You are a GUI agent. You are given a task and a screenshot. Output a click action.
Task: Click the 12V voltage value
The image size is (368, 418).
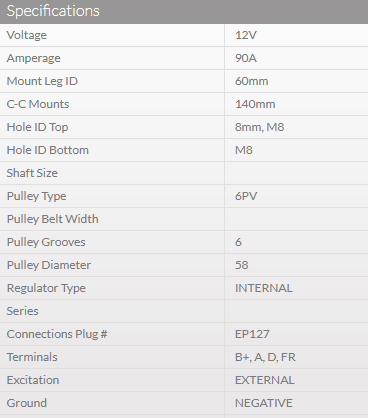click(246, 35)
